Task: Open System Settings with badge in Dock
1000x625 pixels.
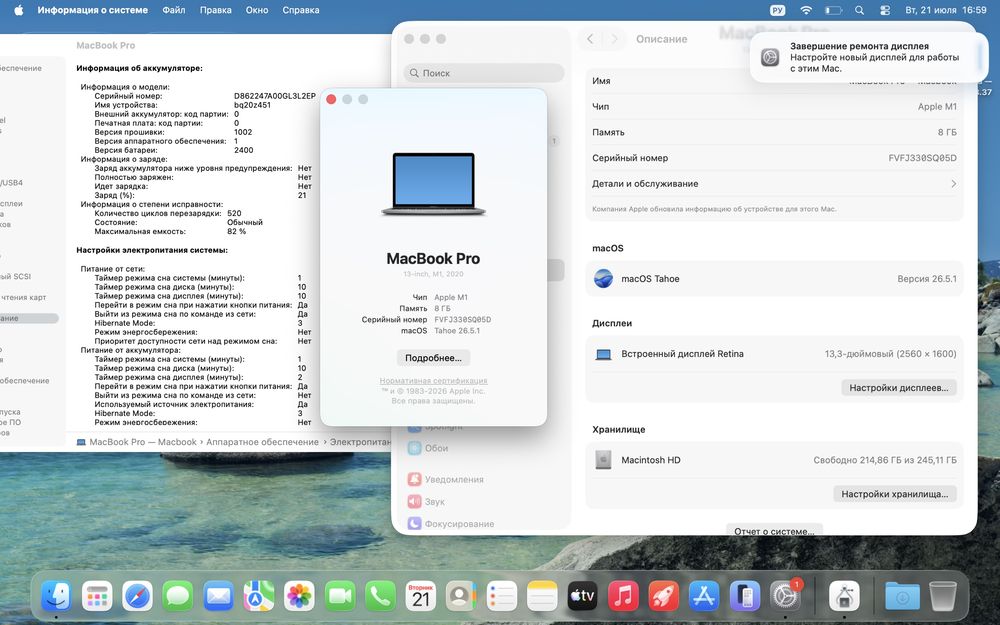Action: click(785, 596)
